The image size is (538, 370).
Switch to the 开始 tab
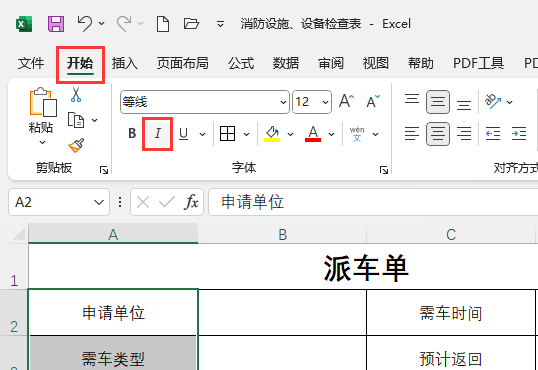point(80,63)
